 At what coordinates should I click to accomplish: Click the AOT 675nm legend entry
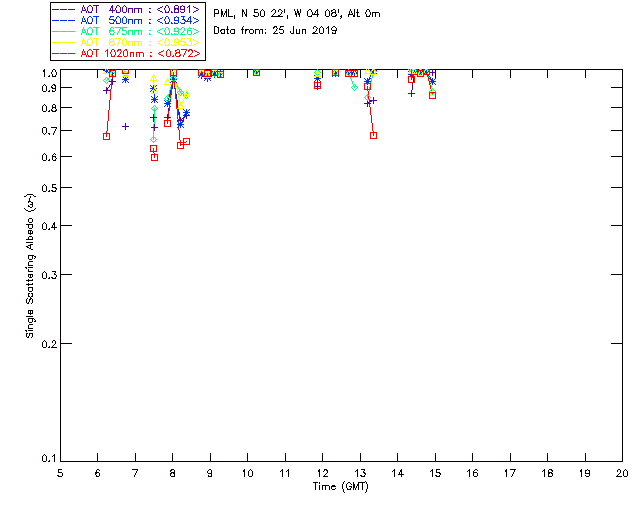(127, 31)
